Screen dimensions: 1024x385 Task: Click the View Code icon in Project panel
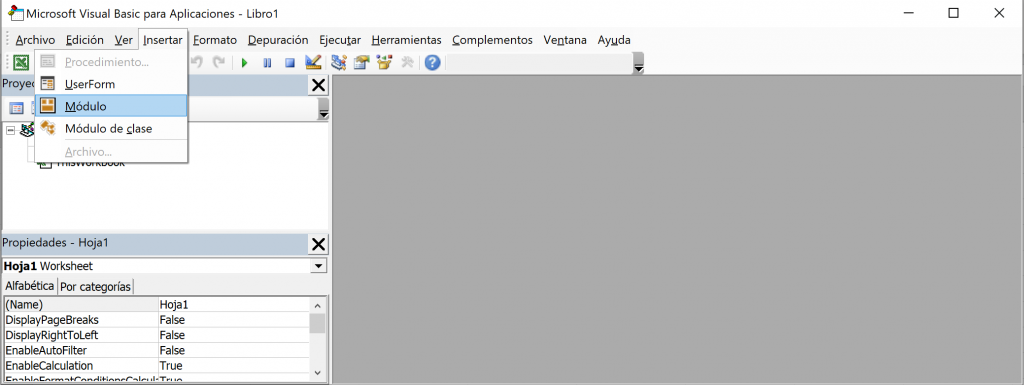click(x=16, y=108)
